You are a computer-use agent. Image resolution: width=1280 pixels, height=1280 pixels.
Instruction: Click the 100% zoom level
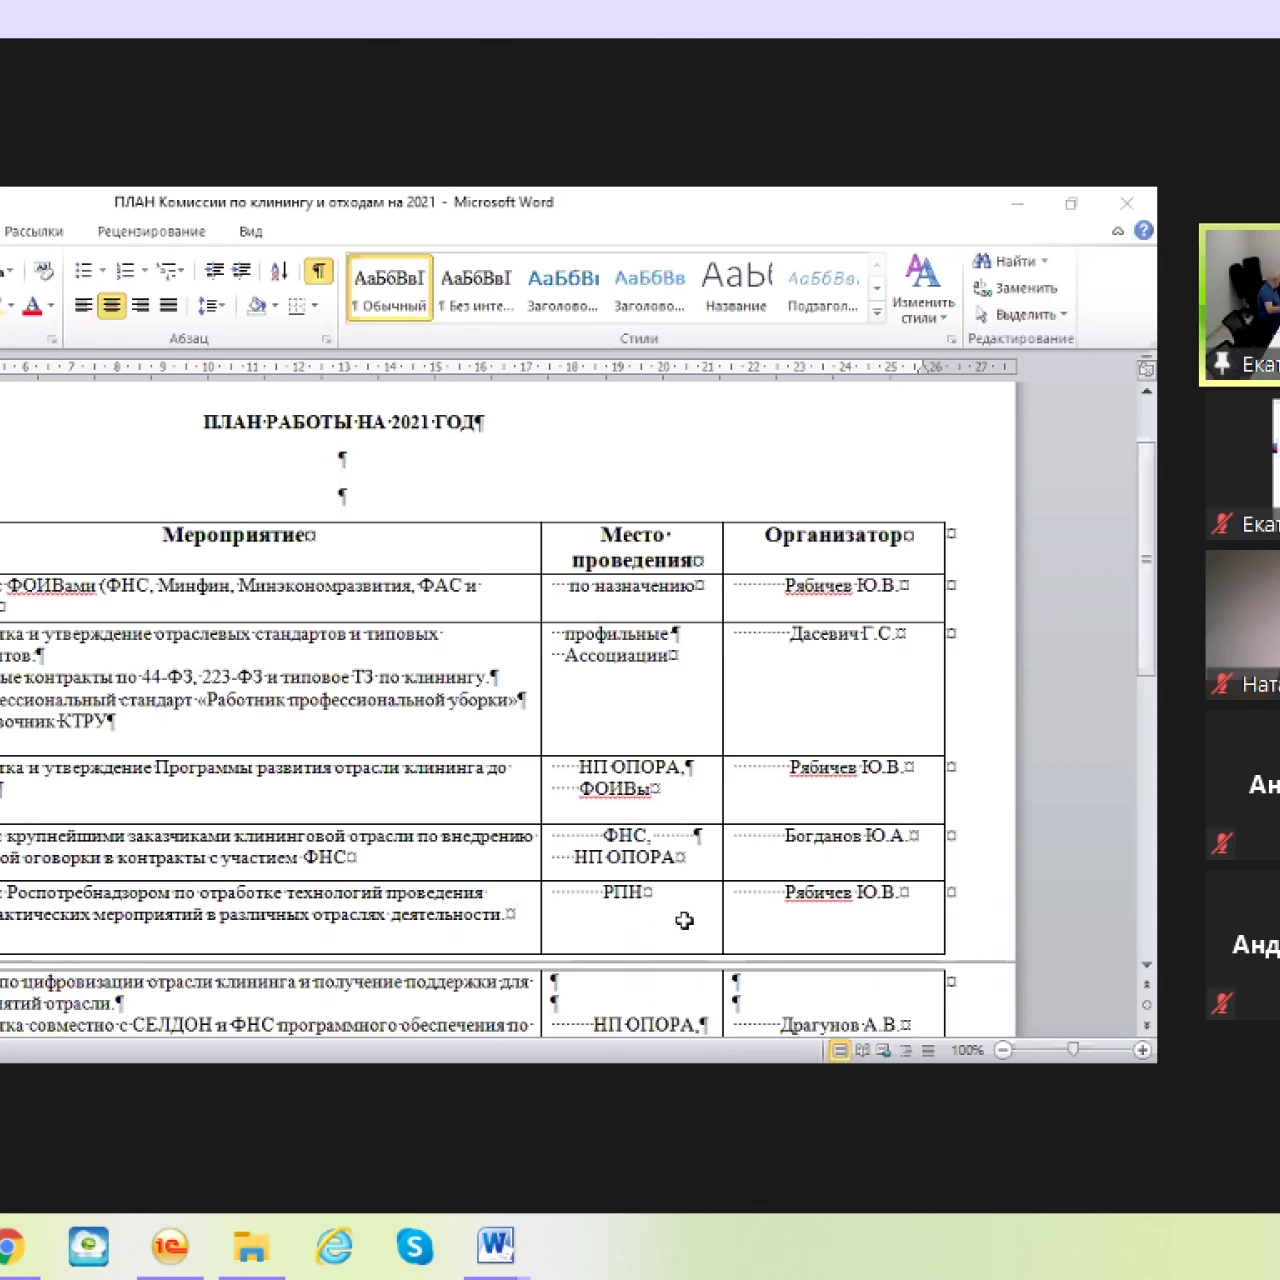[967, 1050]
